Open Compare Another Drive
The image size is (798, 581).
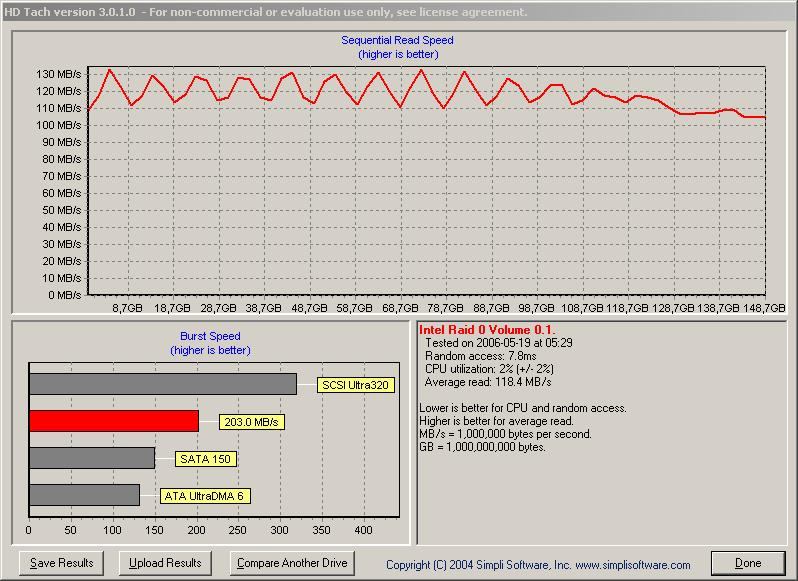point(292,563)
